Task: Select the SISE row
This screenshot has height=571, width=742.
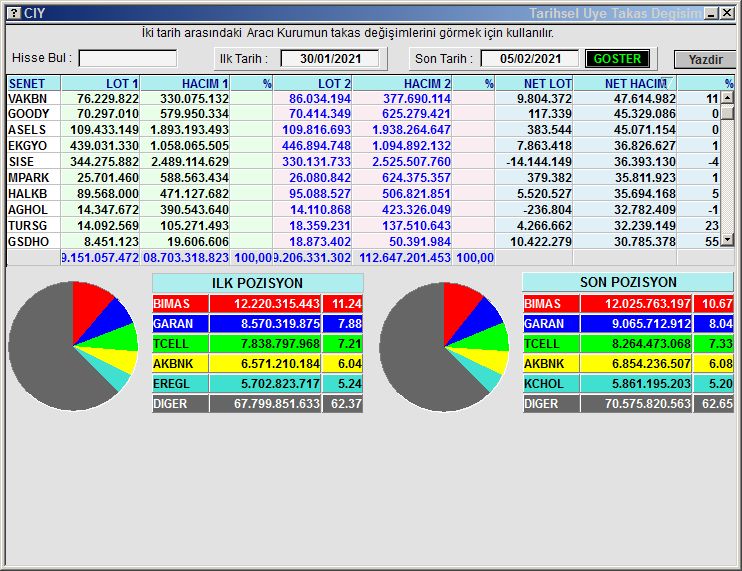Action: (x=363, y=162)
